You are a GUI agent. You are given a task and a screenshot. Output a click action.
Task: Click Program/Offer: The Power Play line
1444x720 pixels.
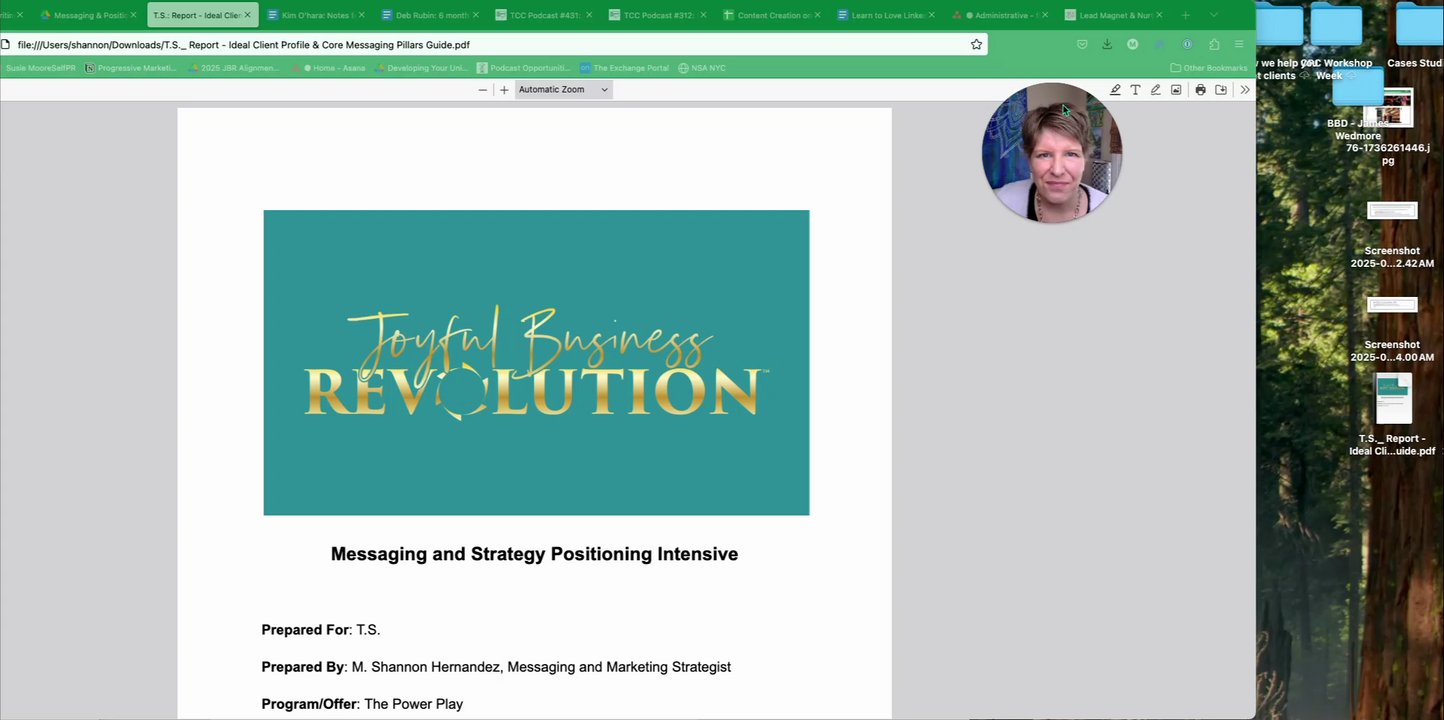pos(362,704)
